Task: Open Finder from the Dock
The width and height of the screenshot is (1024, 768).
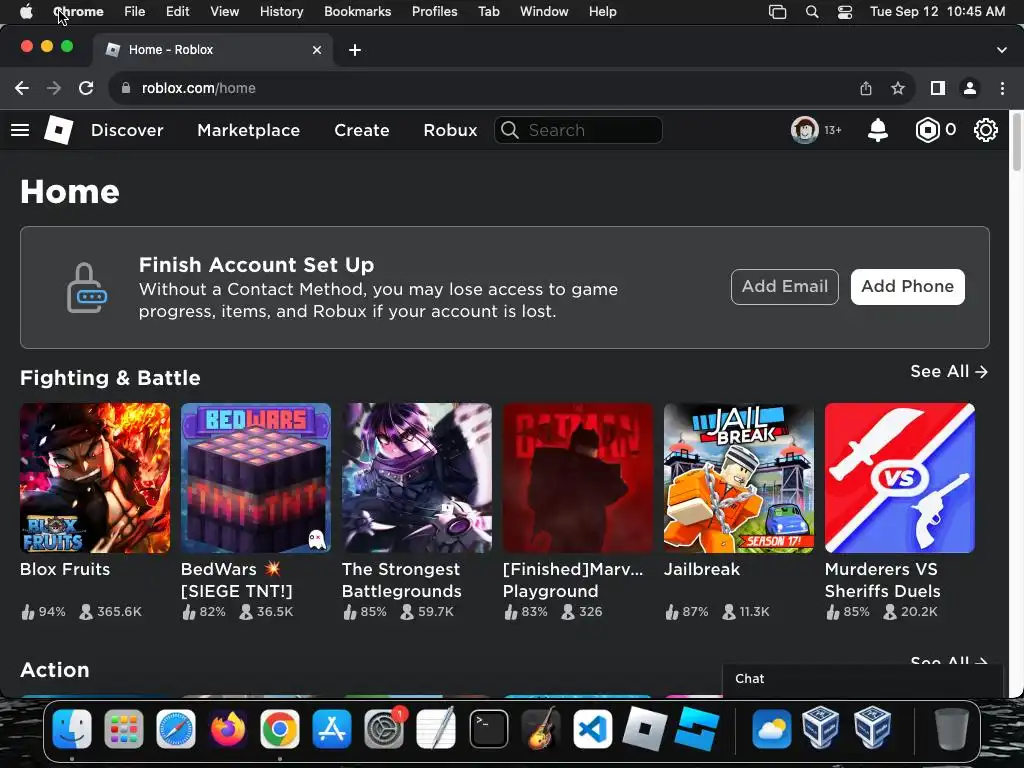Action: (72, 729)
